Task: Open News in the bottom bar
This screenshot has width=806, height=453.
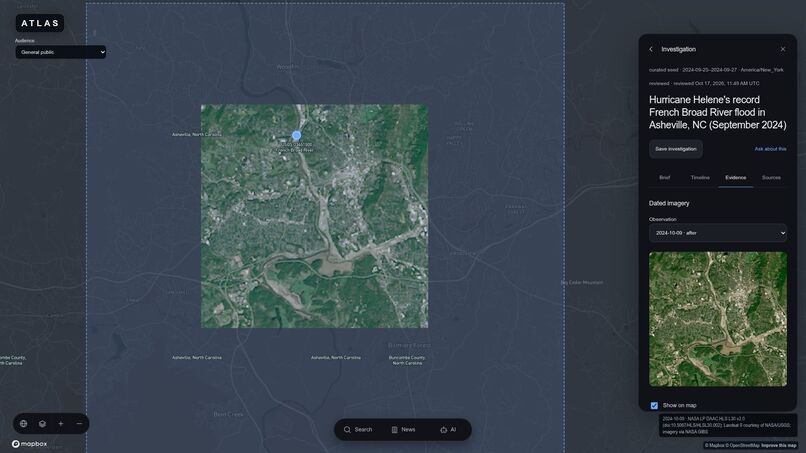Action: click(x=404, y=429)
